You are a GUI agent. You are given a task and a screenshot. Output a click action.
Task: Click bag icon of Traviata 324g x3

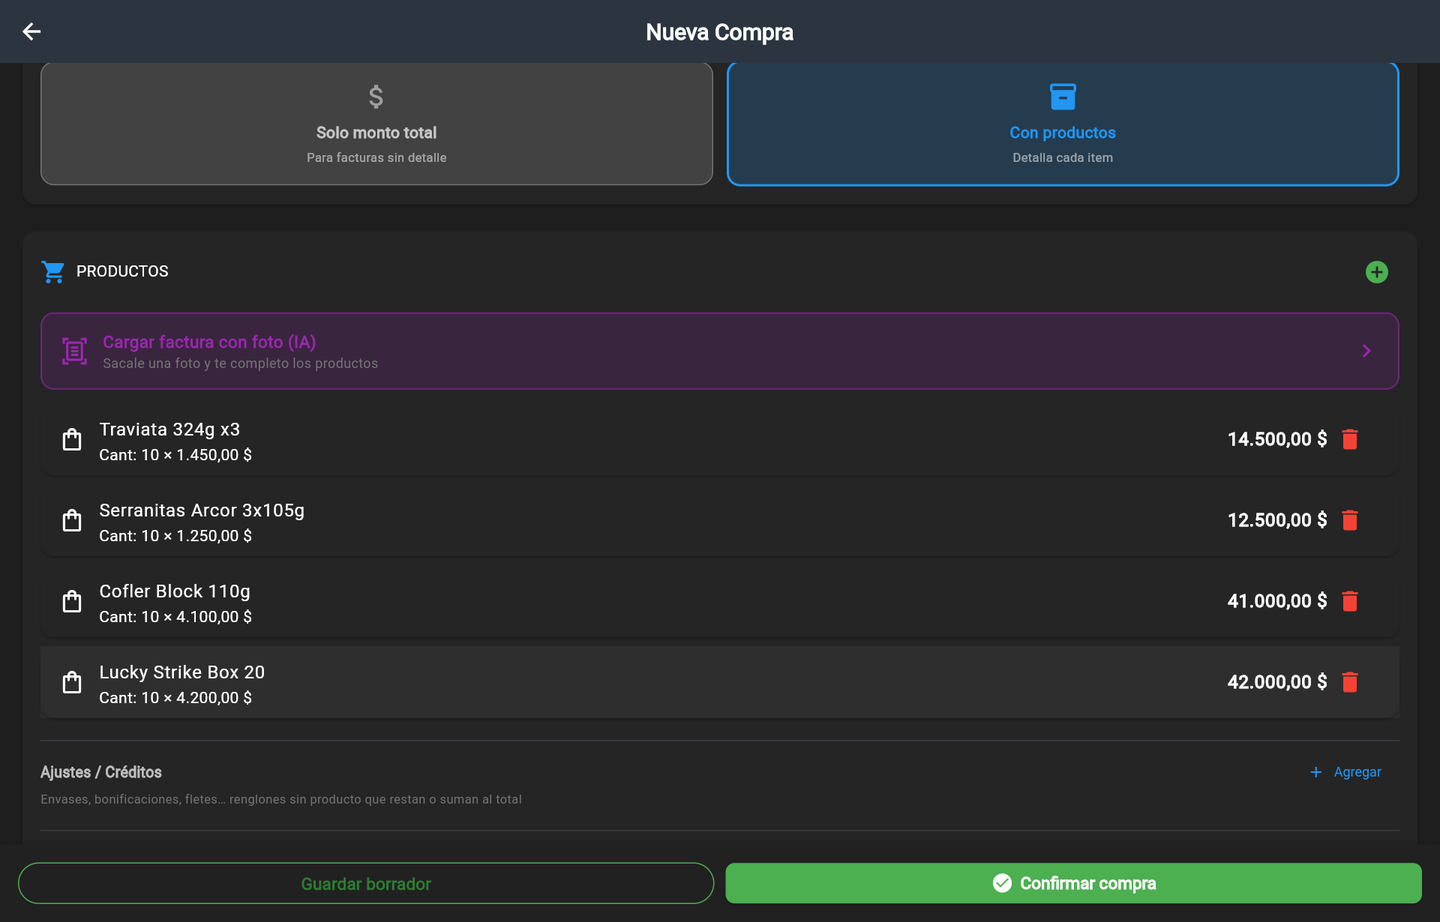[72, 440]
